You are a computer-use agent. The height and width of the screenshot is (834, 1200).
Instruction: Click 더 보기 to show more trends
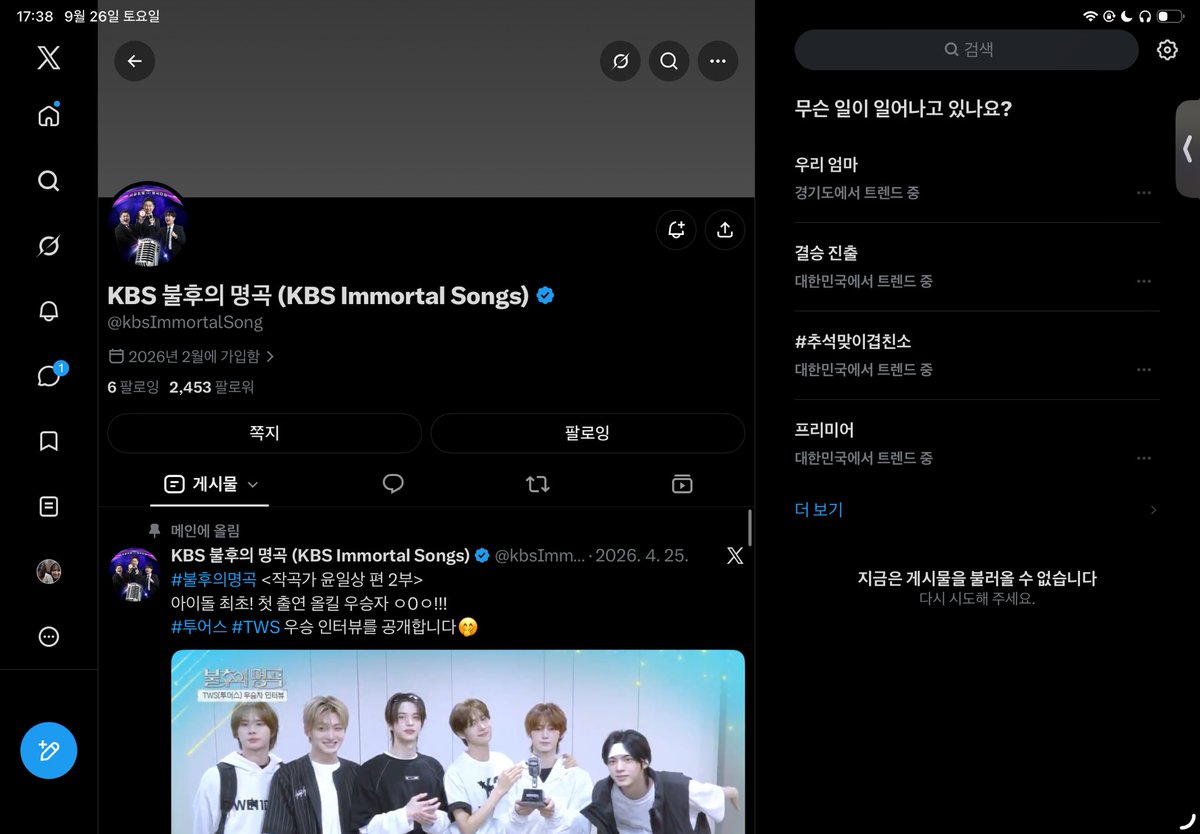coord(819,510)
